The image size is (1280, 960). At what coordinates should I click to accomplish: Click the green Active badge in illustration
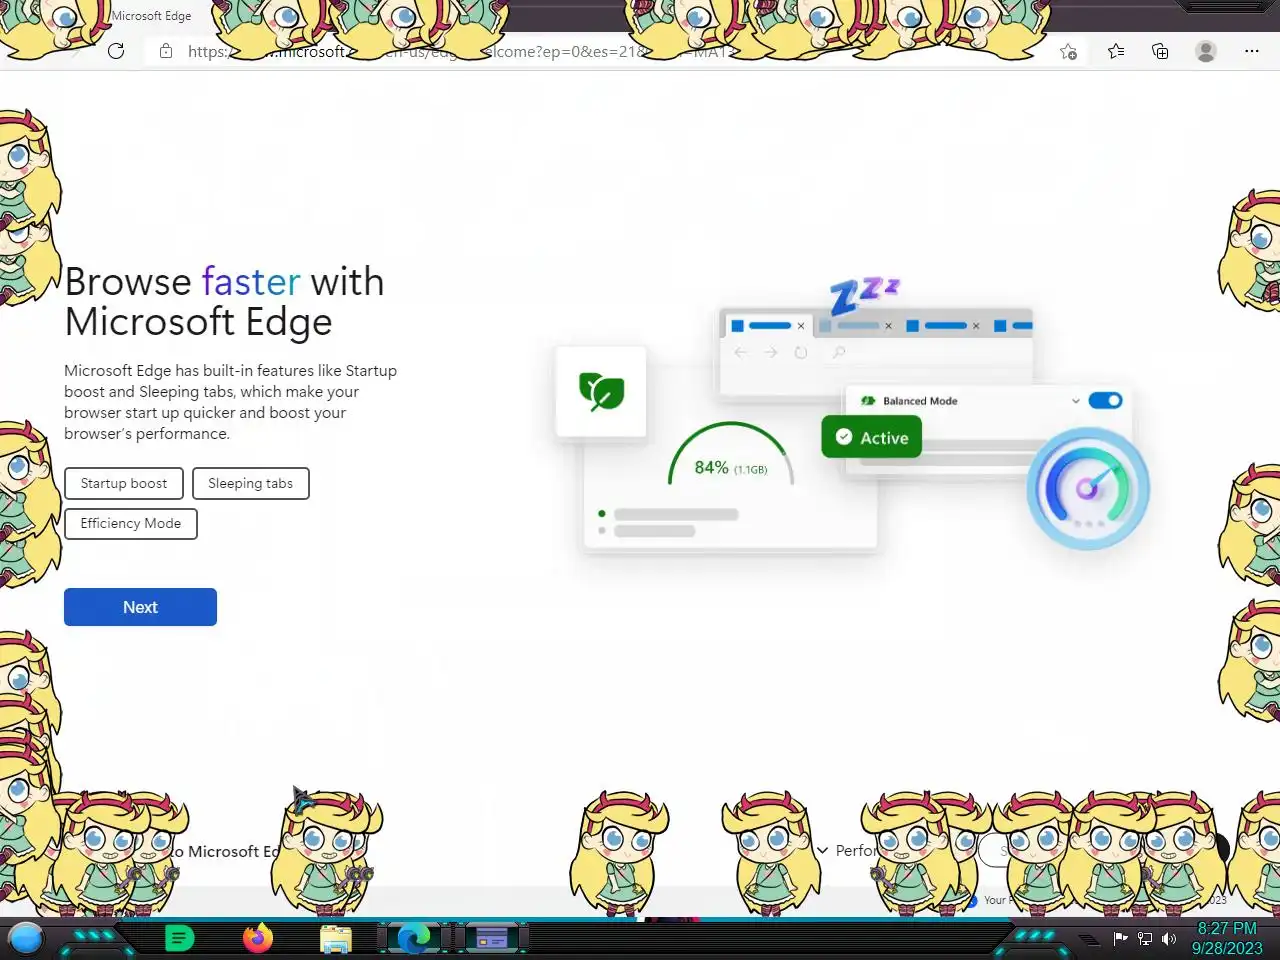point(872,437)
